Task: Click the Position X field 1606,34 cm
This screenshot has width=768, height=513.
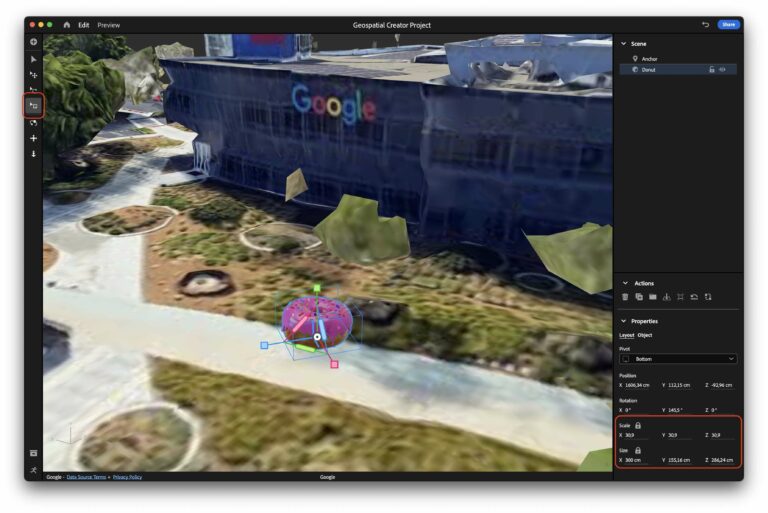Action: 637,385
